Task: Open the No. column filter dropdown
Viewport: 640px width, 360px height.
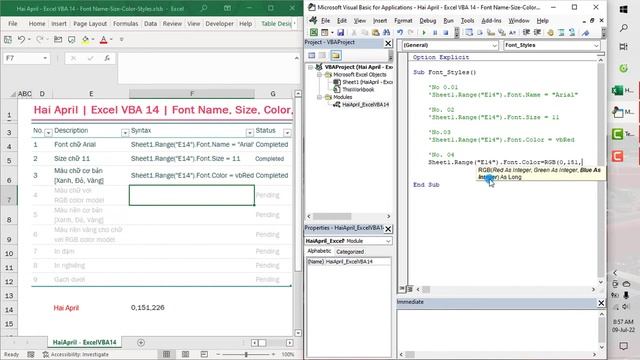Action: tap(48, 133)
